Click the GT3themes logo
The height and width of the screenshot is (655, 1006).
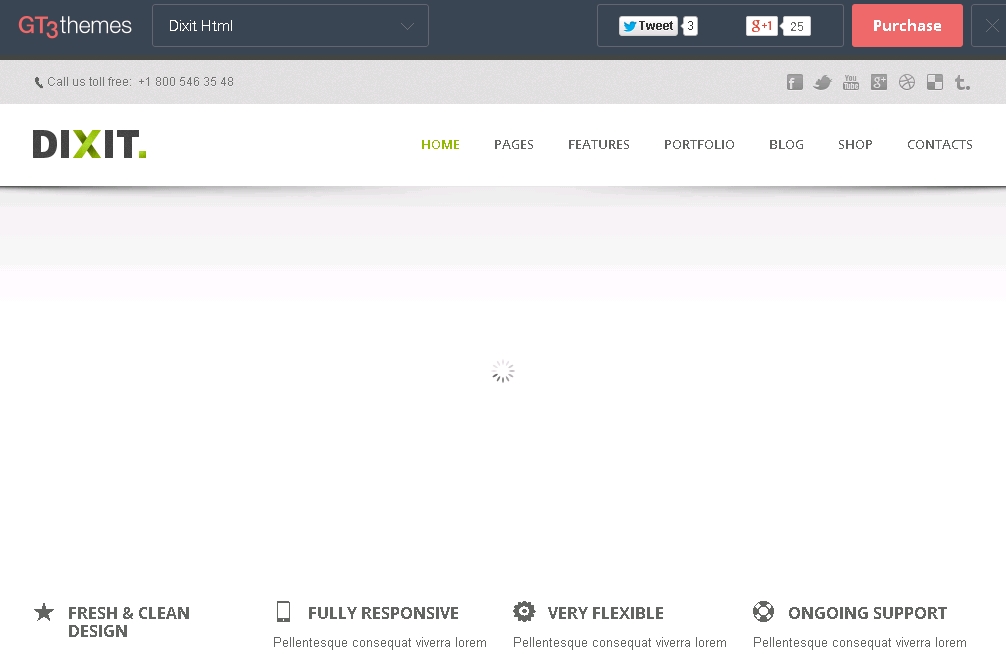coord(75,26)
